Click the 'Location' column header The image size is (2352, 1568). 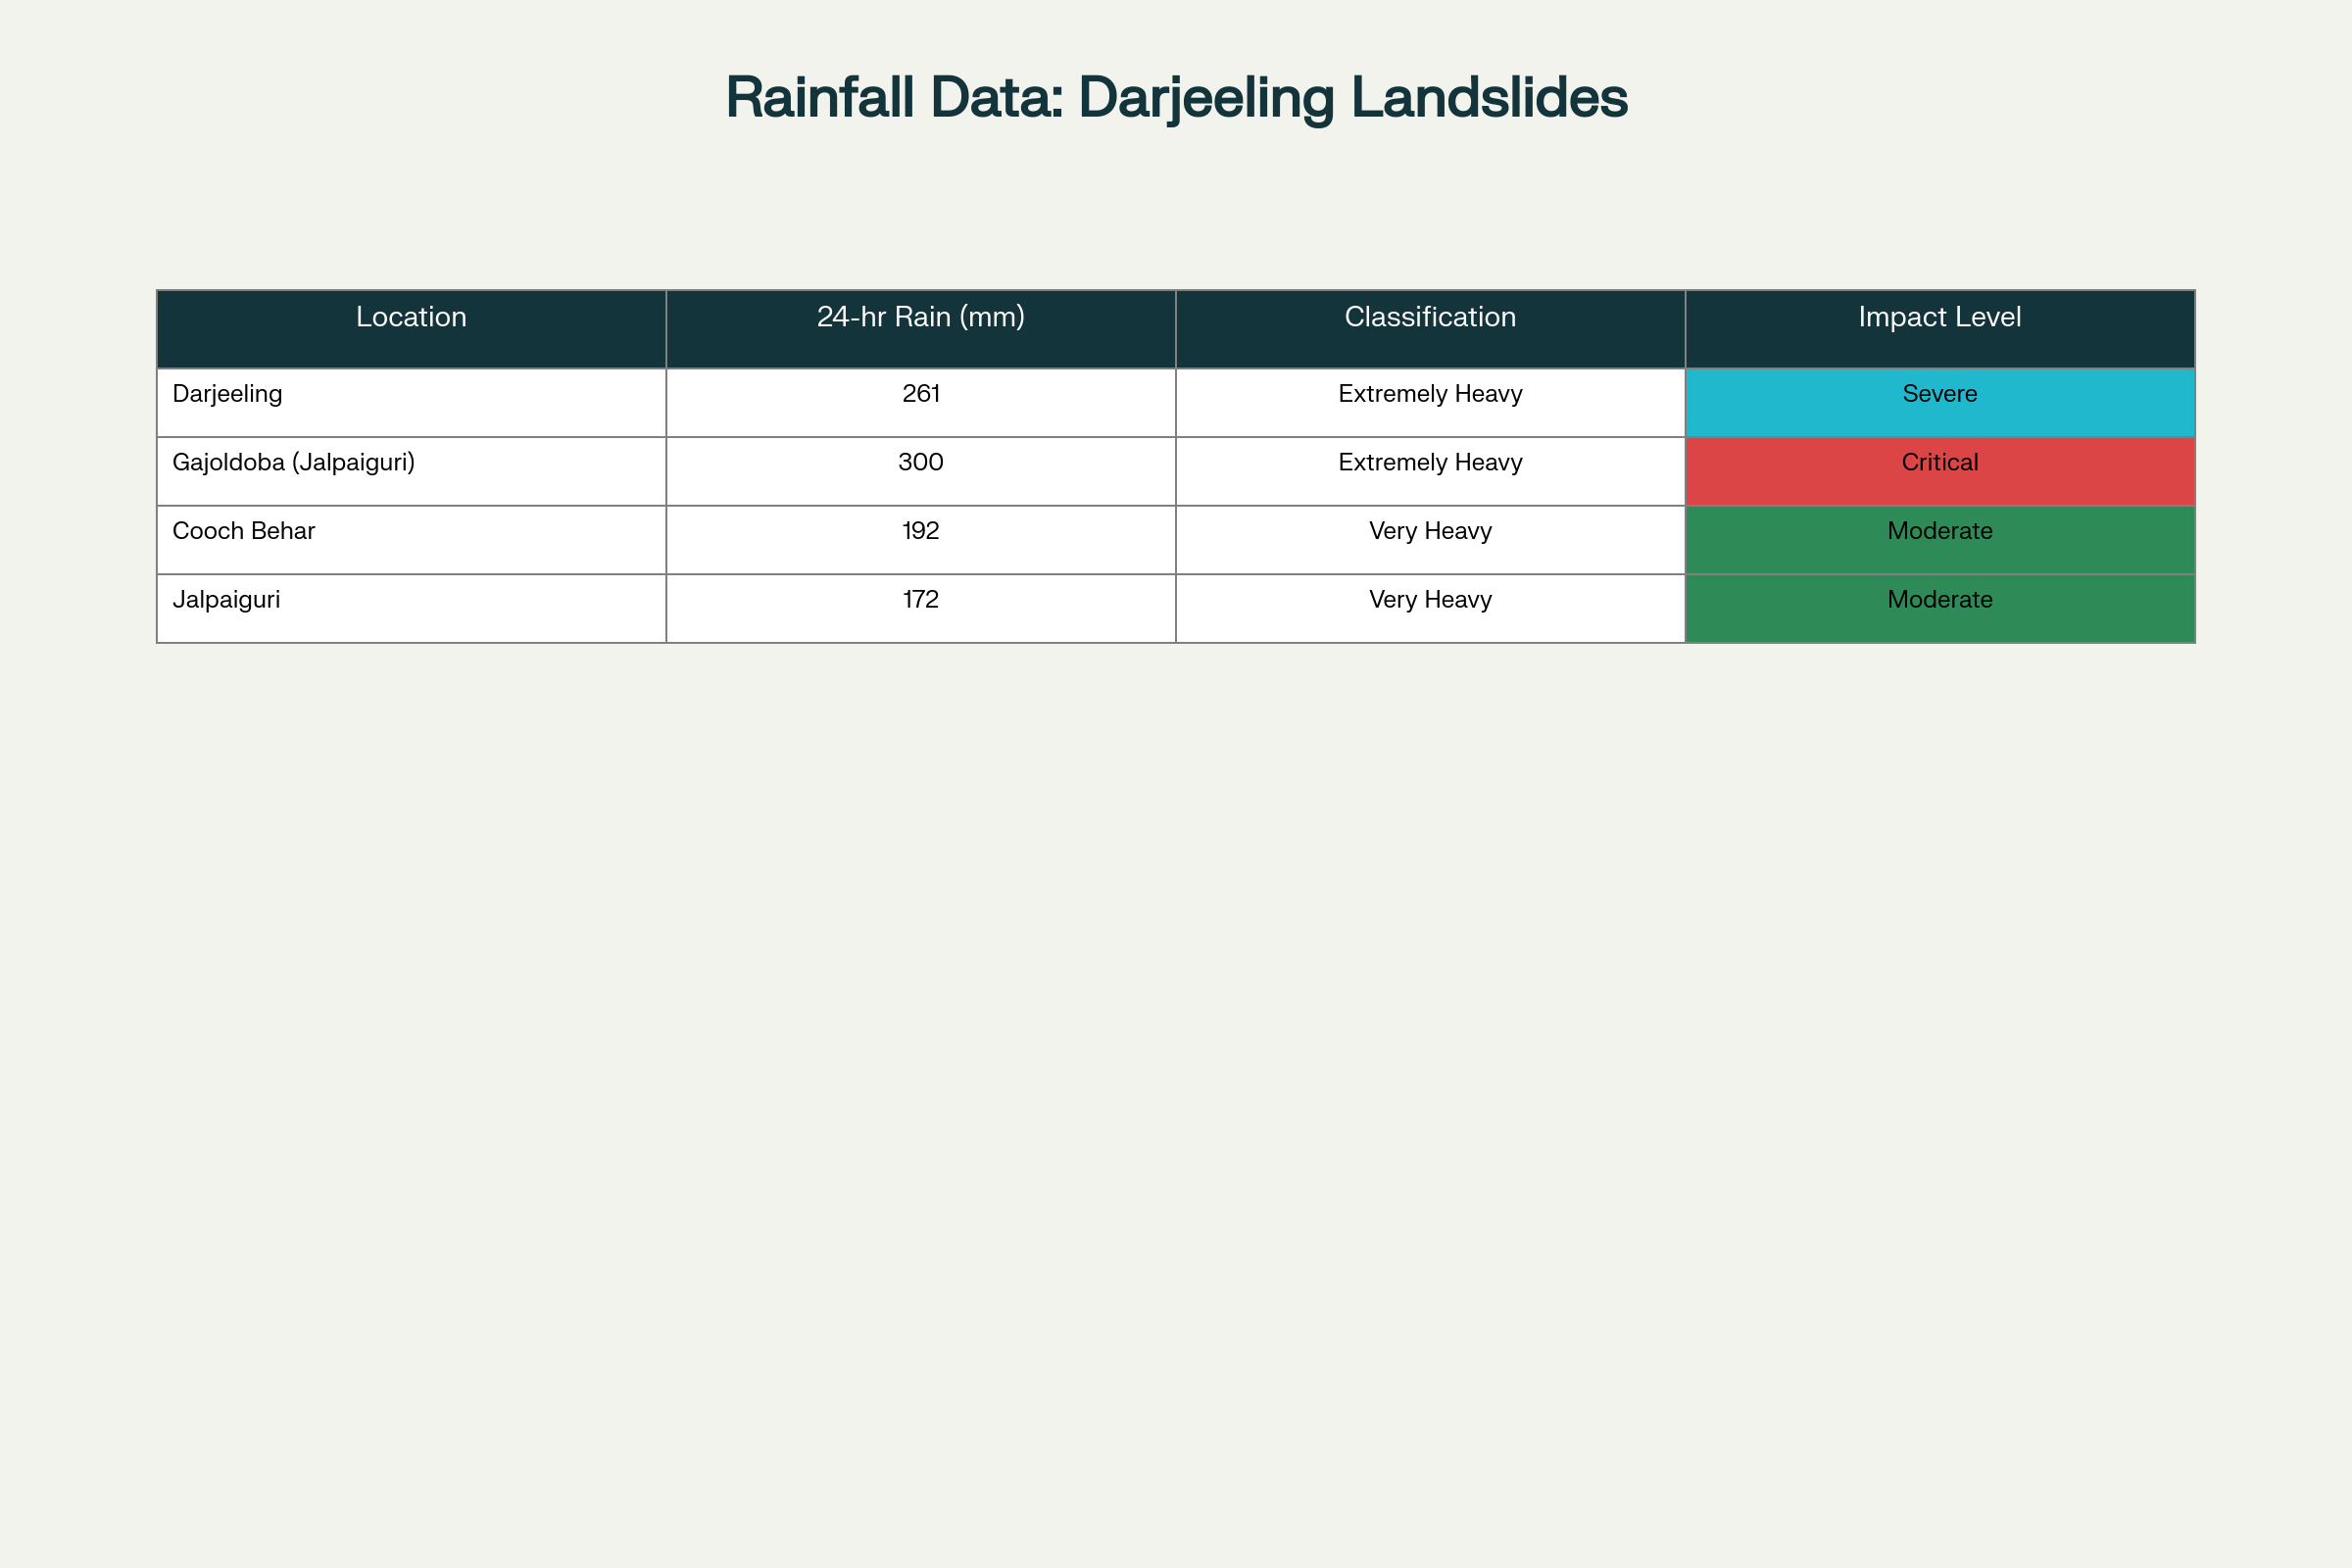[x=411, y=318]
